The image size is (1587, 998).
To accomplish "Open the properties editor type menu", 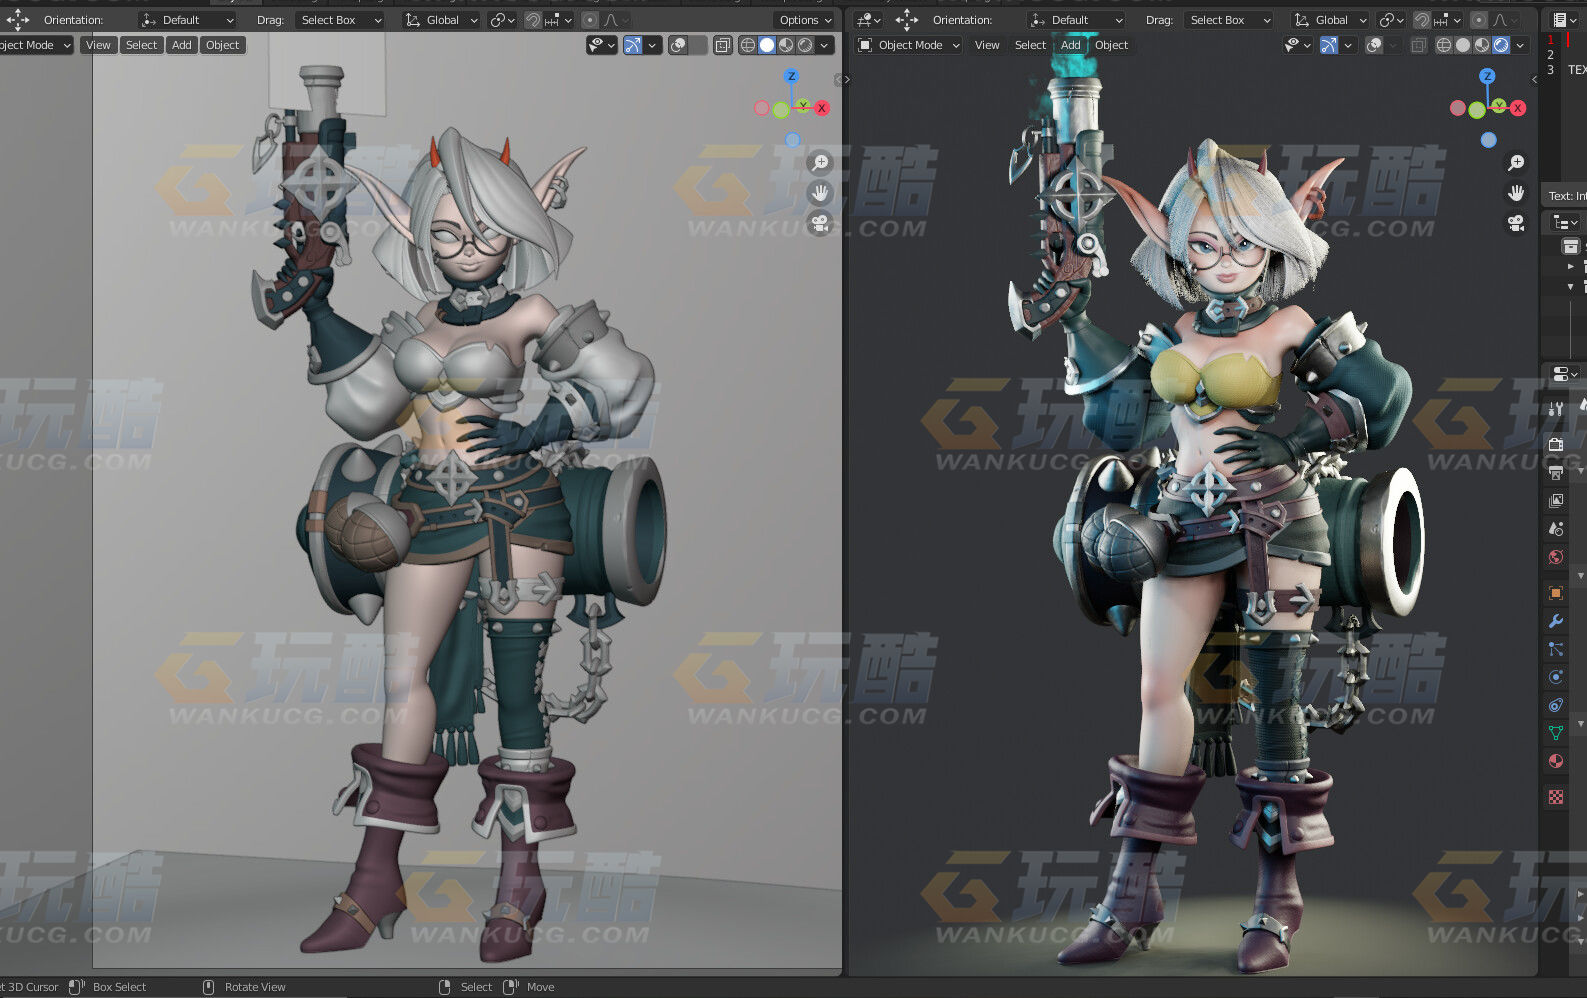I will (1564, 374).
